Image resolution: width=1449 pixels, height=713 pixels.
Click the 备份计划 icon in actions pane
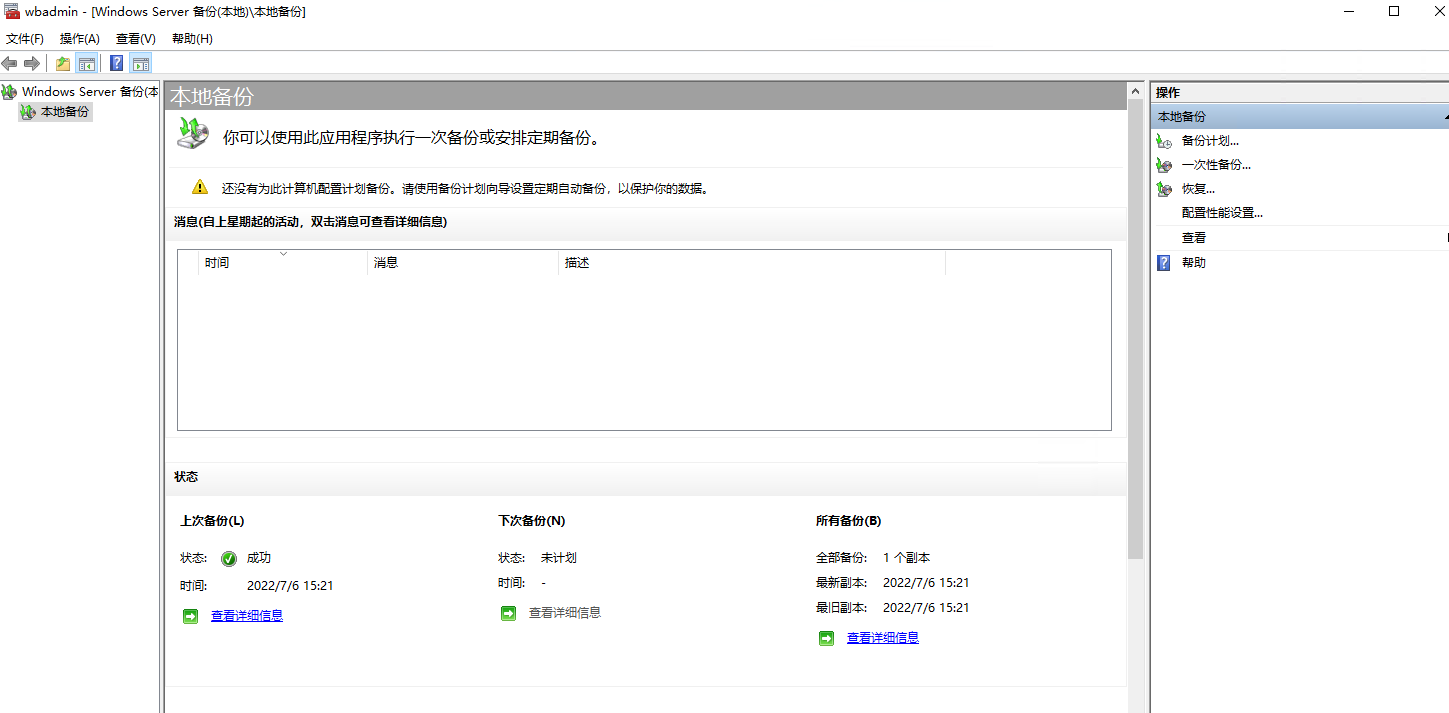(1164, 142)
